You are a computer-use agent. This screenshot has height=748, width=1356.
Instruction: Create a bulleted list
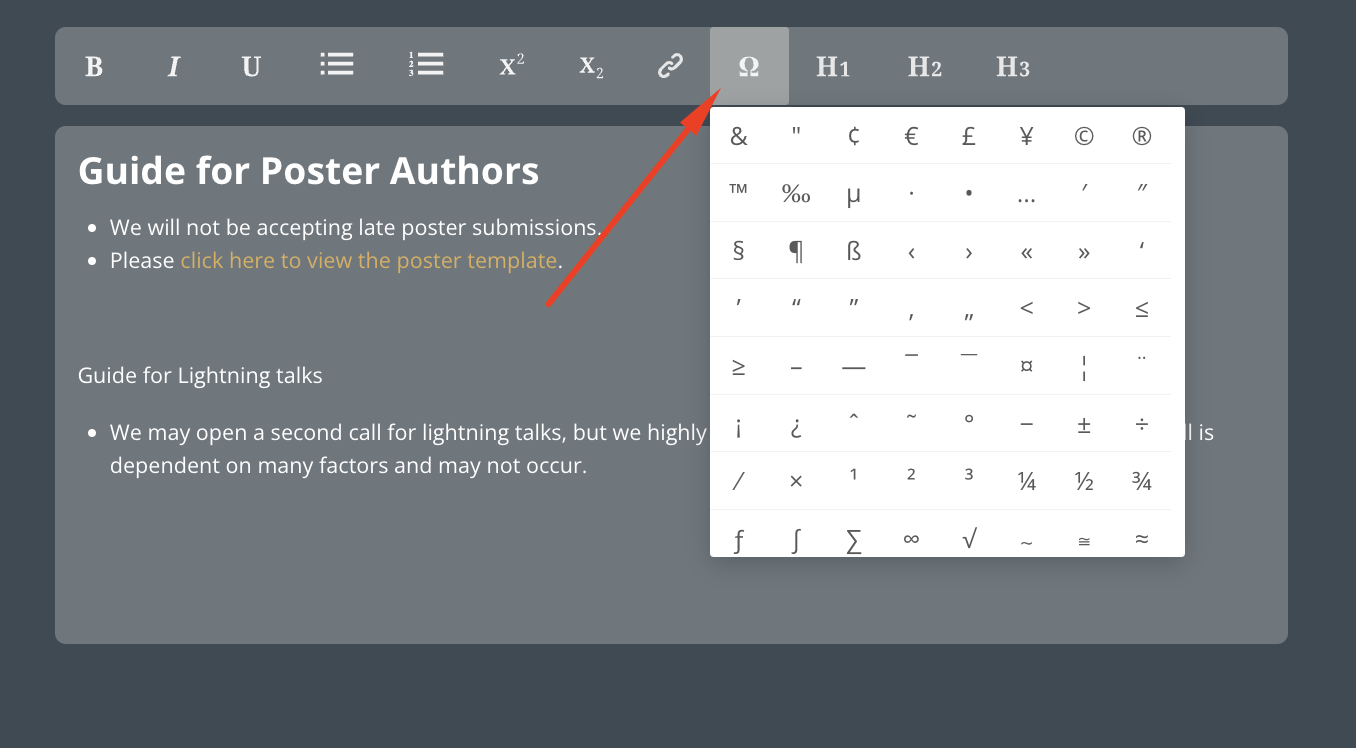(336, 64)
